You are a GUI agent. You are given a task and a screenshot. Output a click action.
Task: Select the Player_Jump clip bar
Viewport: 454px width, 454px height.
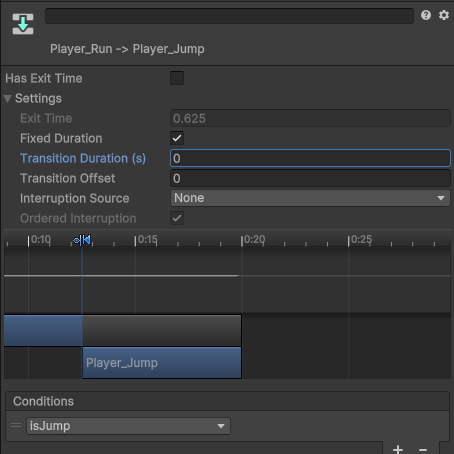pos(162,363)
